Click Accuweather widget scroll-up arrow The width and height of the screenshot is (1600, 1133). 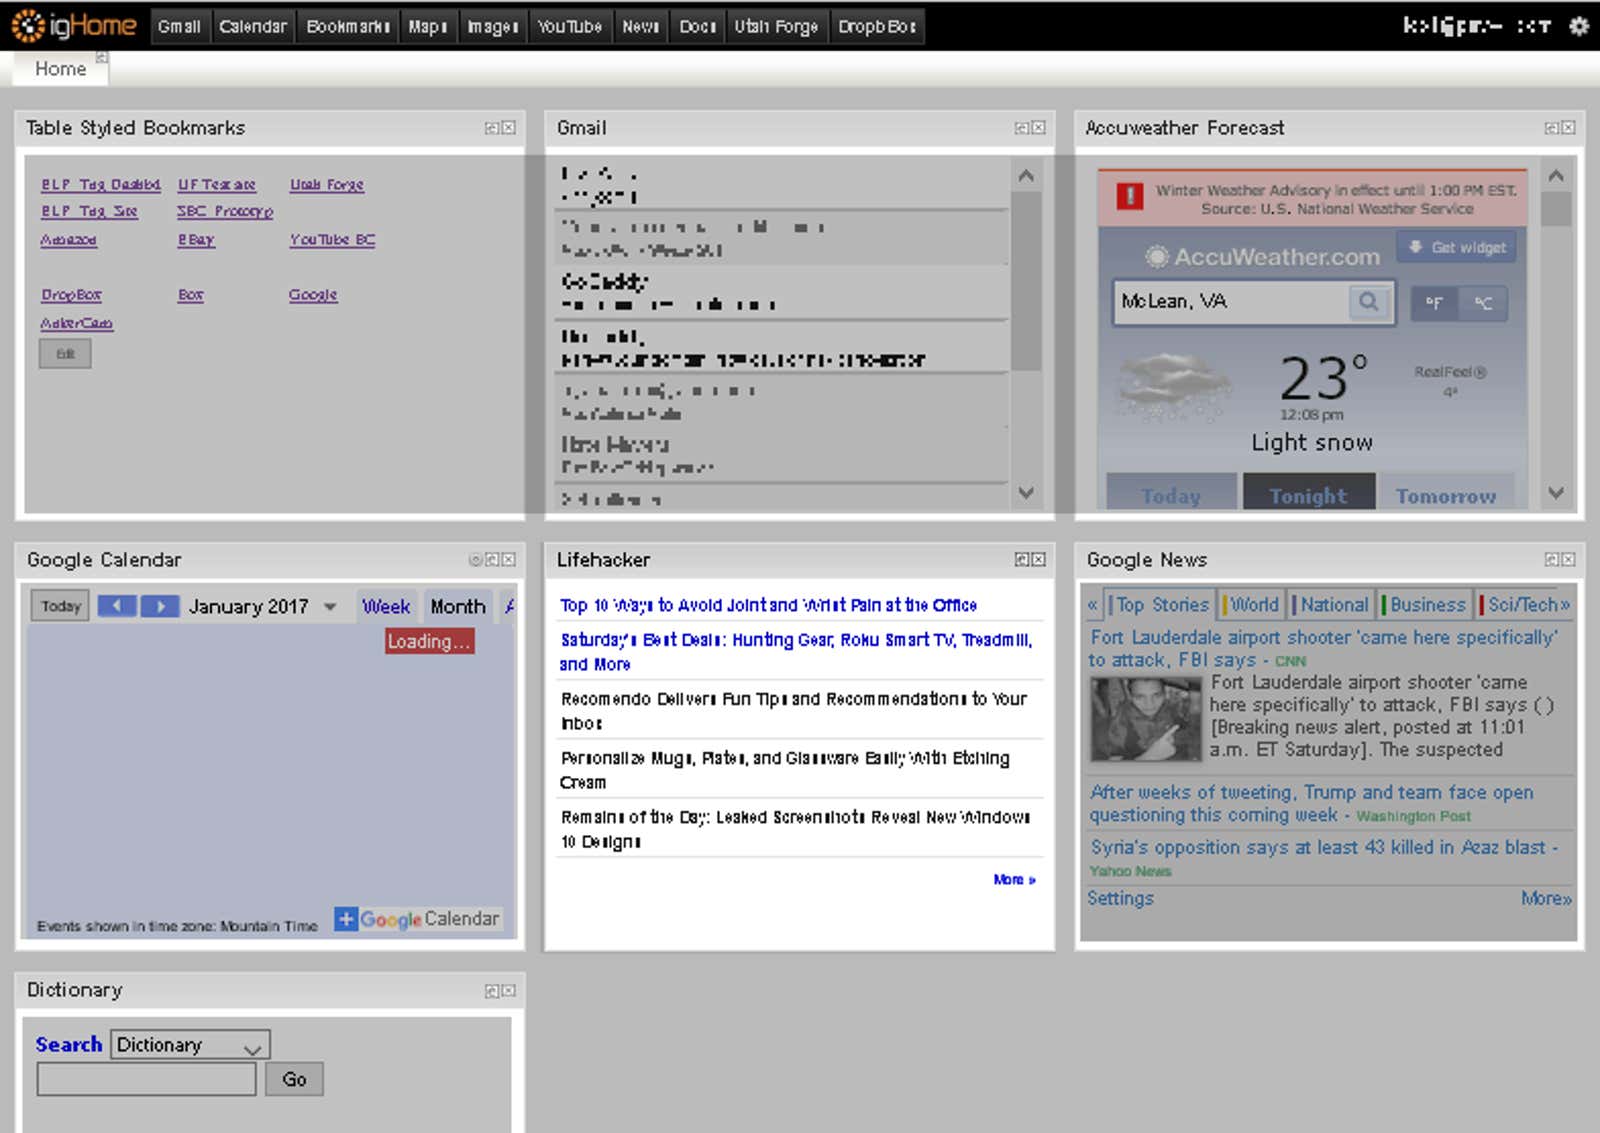pyautogui.click(x=1556, y=176)
